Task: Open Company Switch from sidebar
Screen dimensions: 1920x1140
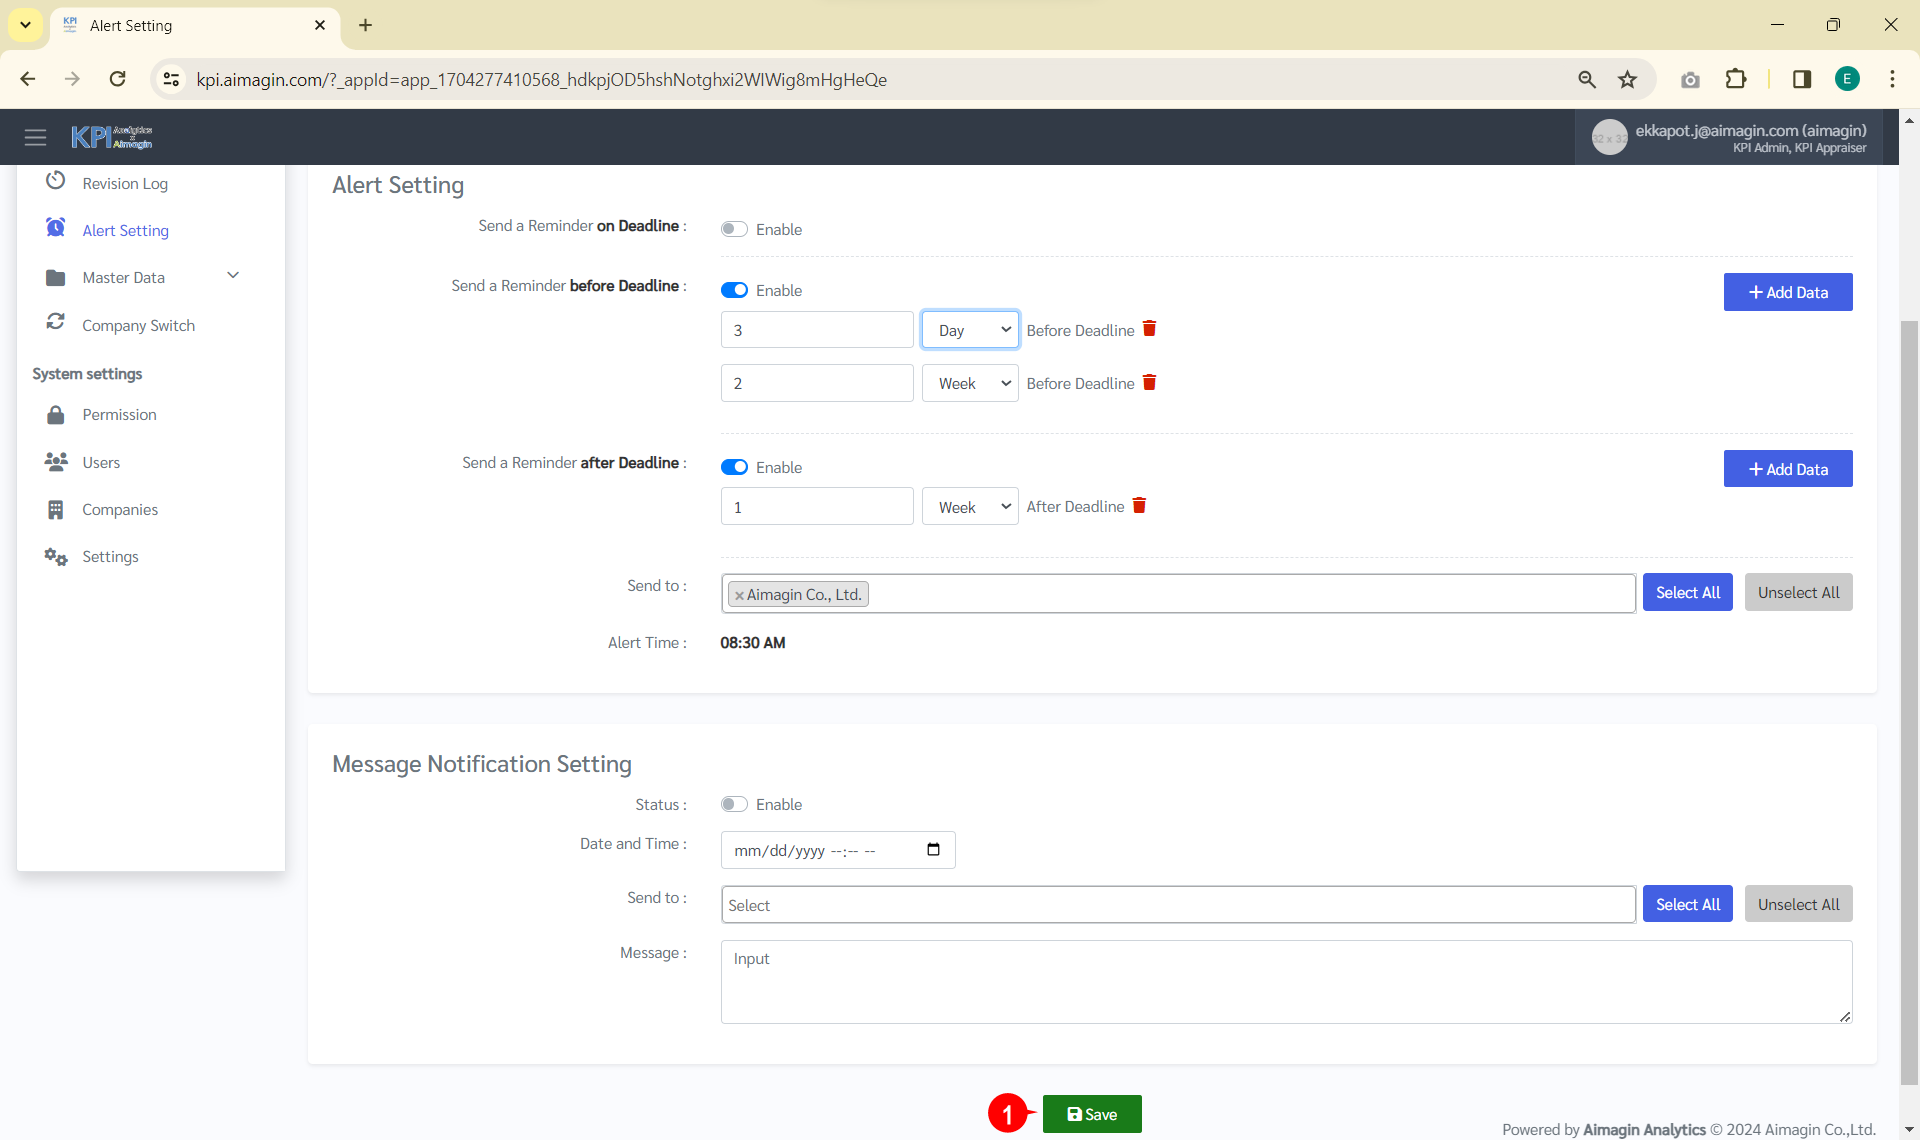Action: tap(138, 325)
